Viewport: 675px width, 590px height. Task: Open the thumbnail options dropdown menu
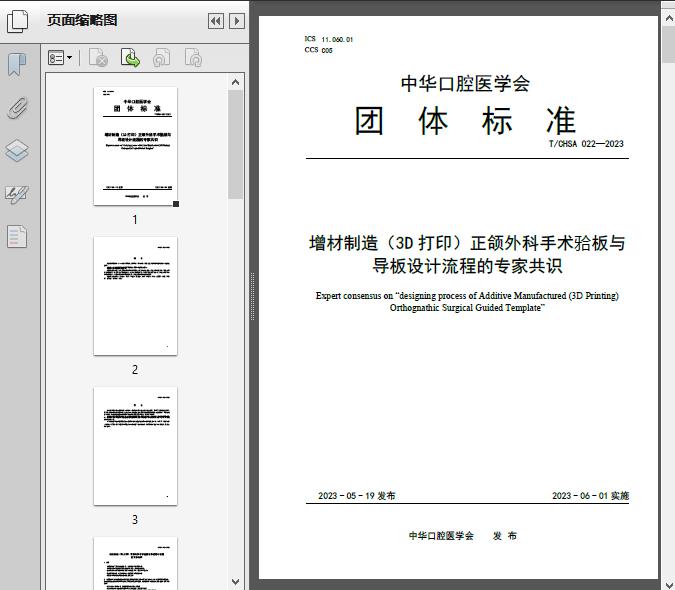click(60, 58)
